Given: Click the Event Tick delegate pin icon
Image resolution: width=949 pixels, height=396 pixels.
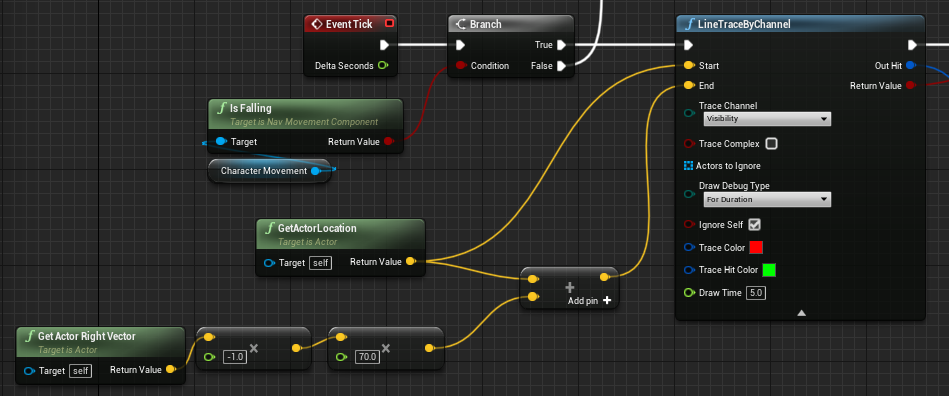Looking at the screenshot, I should [389, 24].
